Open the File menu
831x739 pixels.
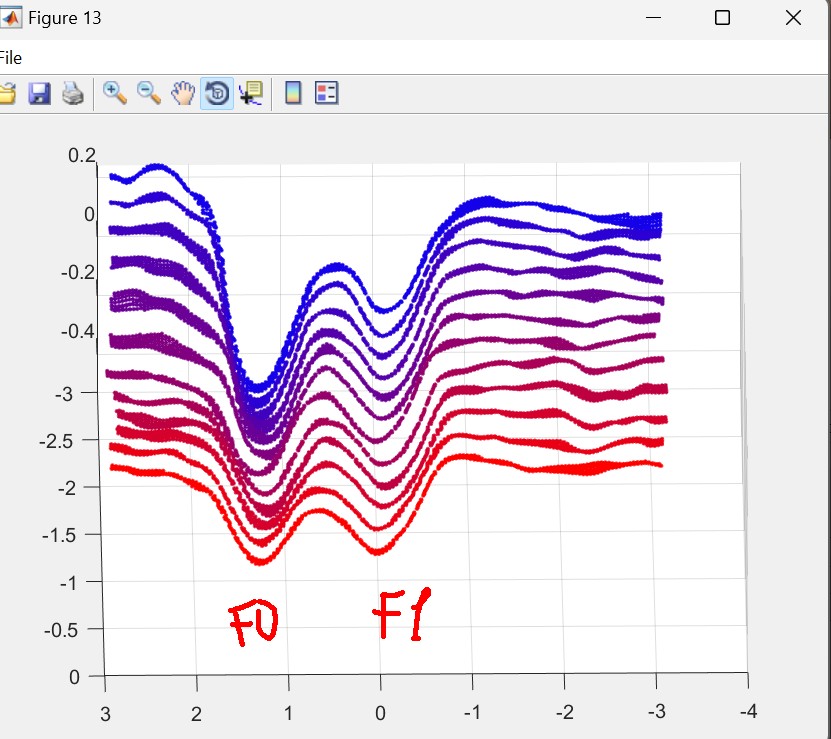[11, 58]
